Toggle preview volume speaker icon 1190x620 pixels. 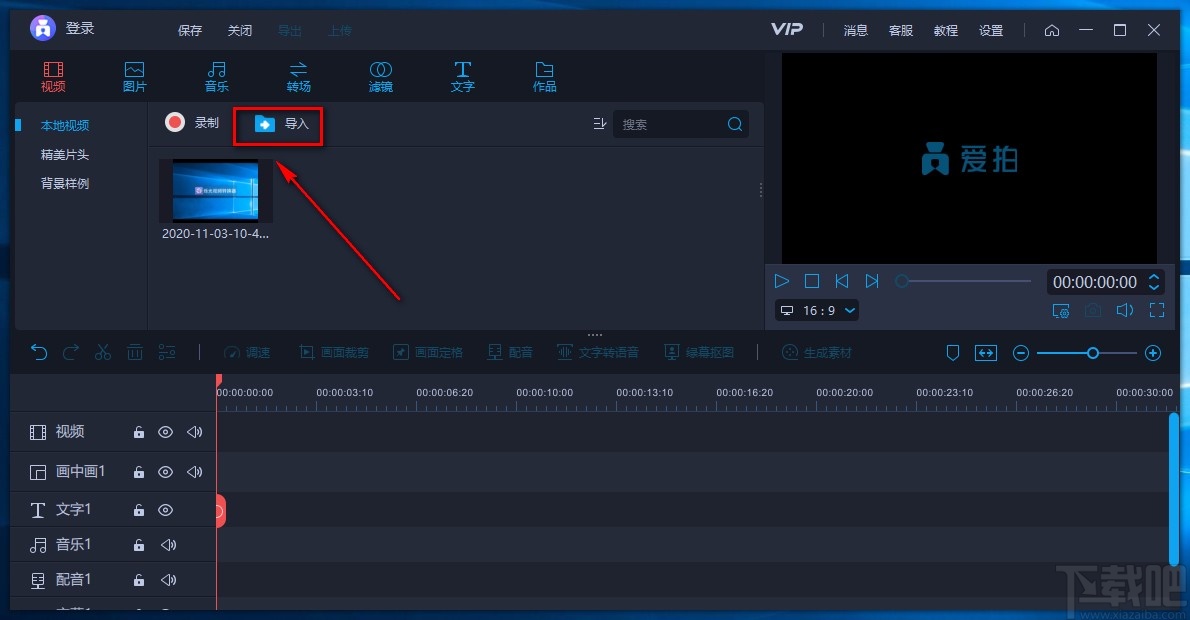click(x=1125, y=310)
